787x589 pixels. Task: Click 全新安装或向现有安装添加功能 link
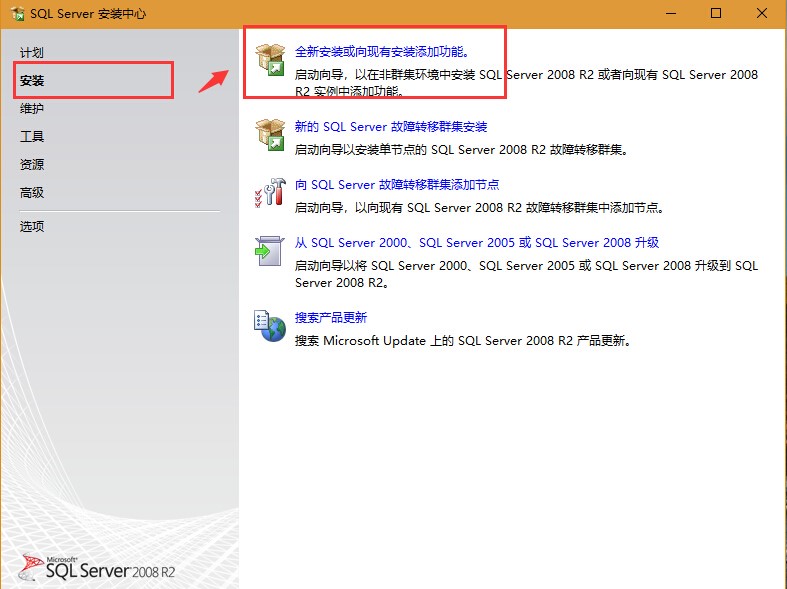click(382, 51)
